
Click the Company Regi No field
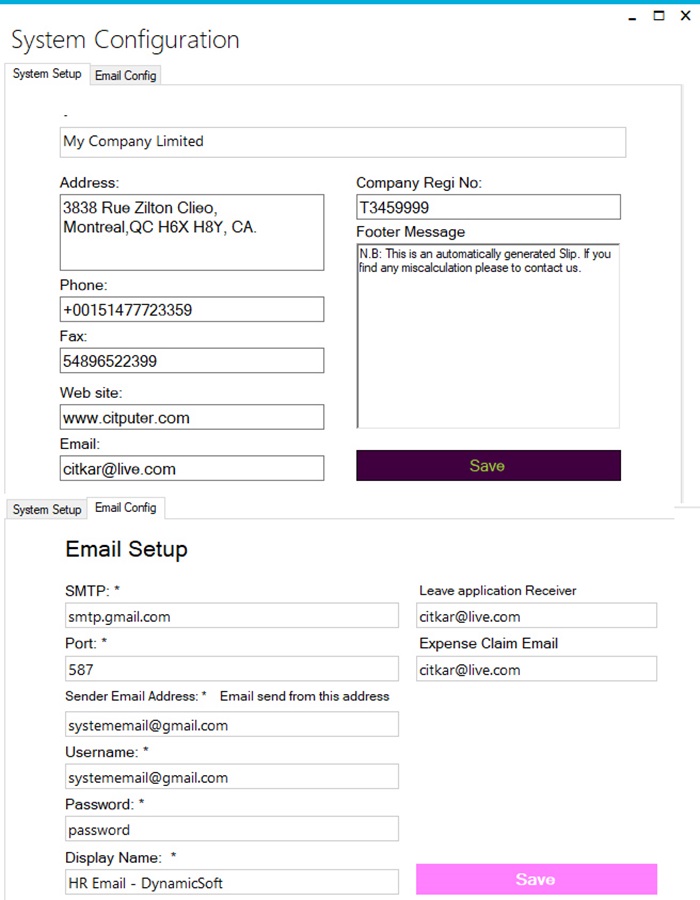pos(488,207)
